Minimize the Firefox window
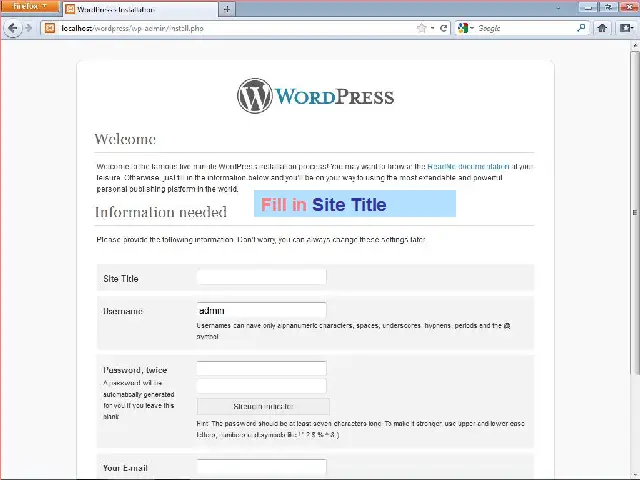 pyautogui.click(x=588, y=7)
